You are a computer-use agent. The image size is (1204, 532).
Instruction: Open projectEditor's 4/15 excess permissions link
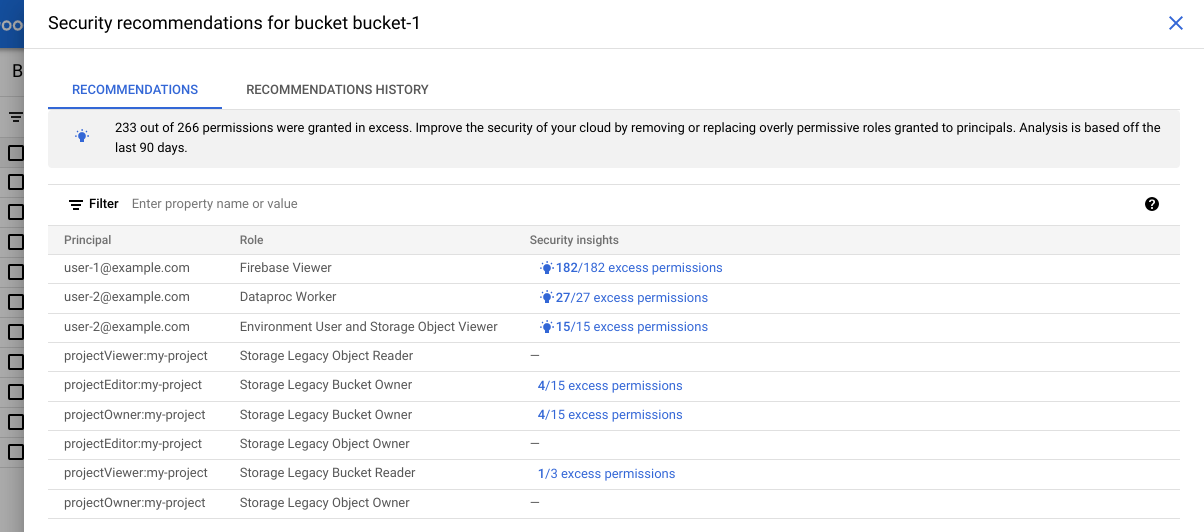click(x=610, y=386)
